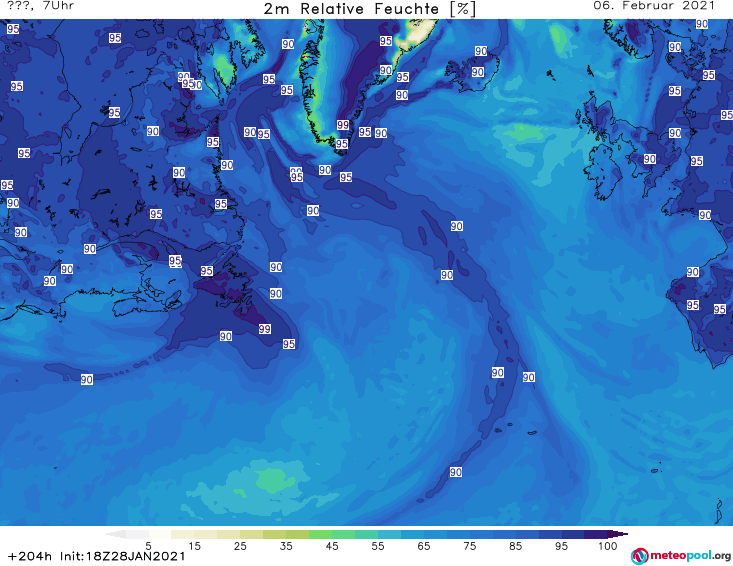Image resolution: width=733 pixels, height=566 pixels.
Task: Click the '99' contour label southeast of Newfoundland
Action: click(x=265, y=329)
